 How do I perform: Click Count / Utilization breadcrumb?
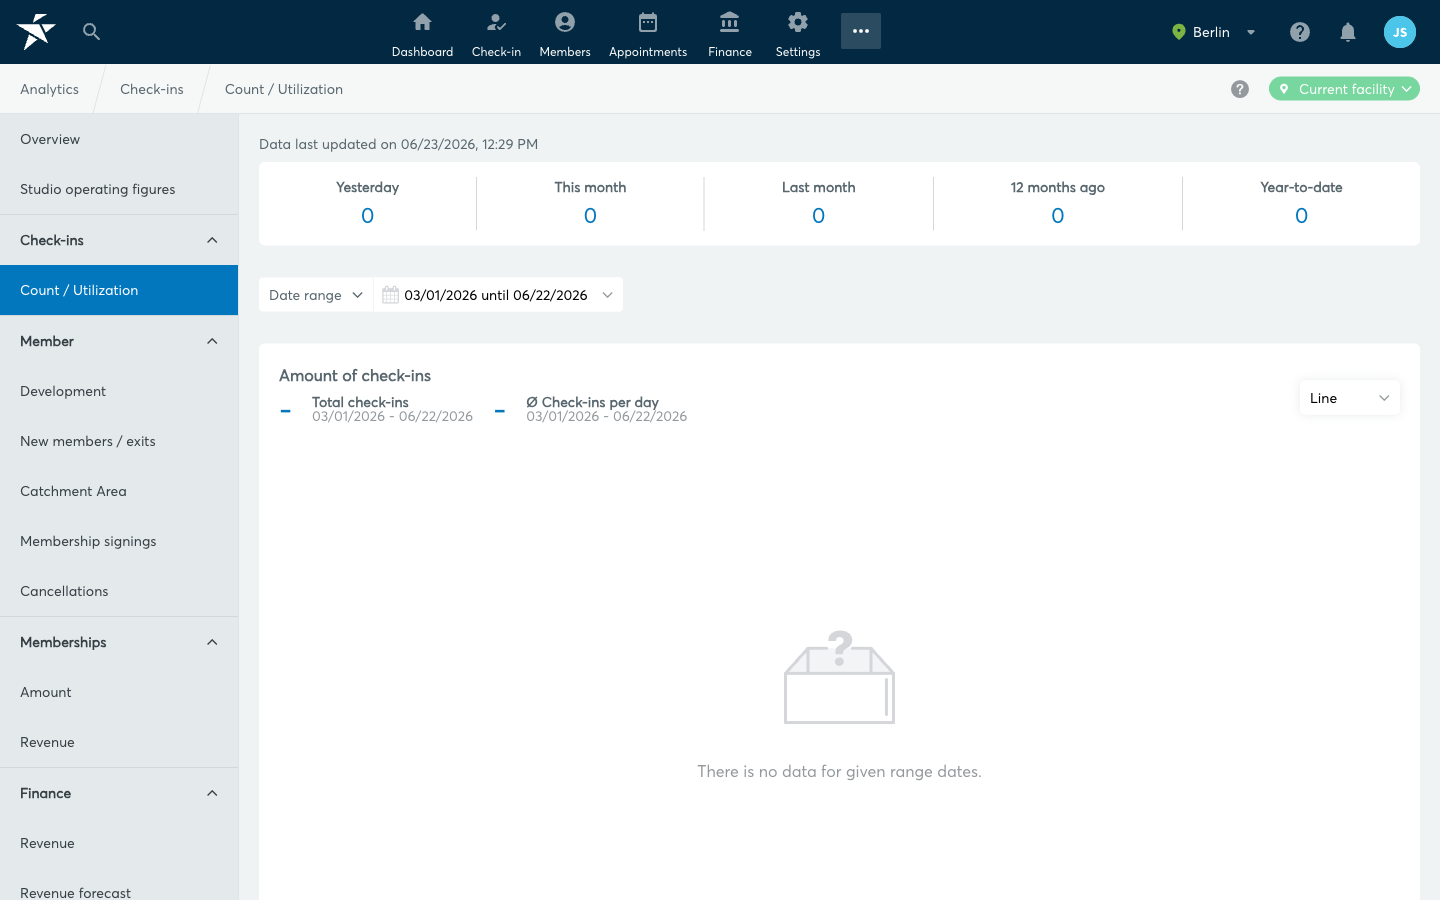click(x=284, y=89)
